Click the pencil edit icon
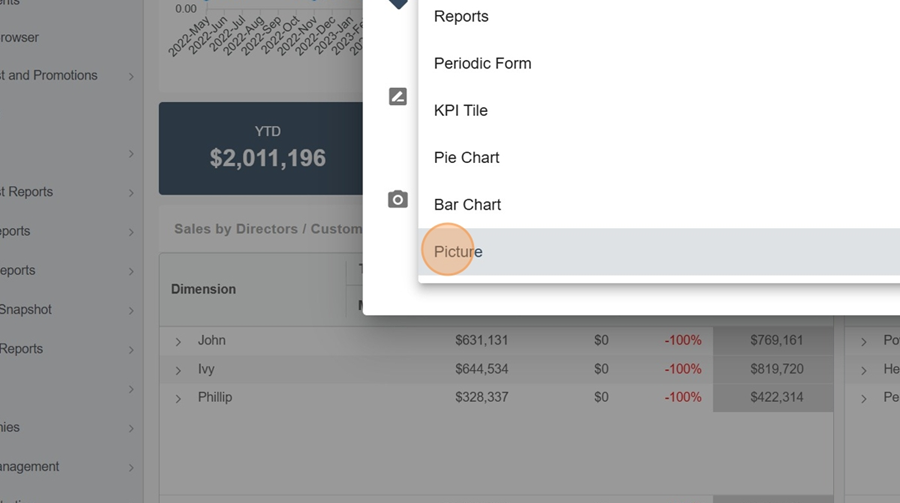Viewport: 900px width, 503px height. (x=398, y=97)
